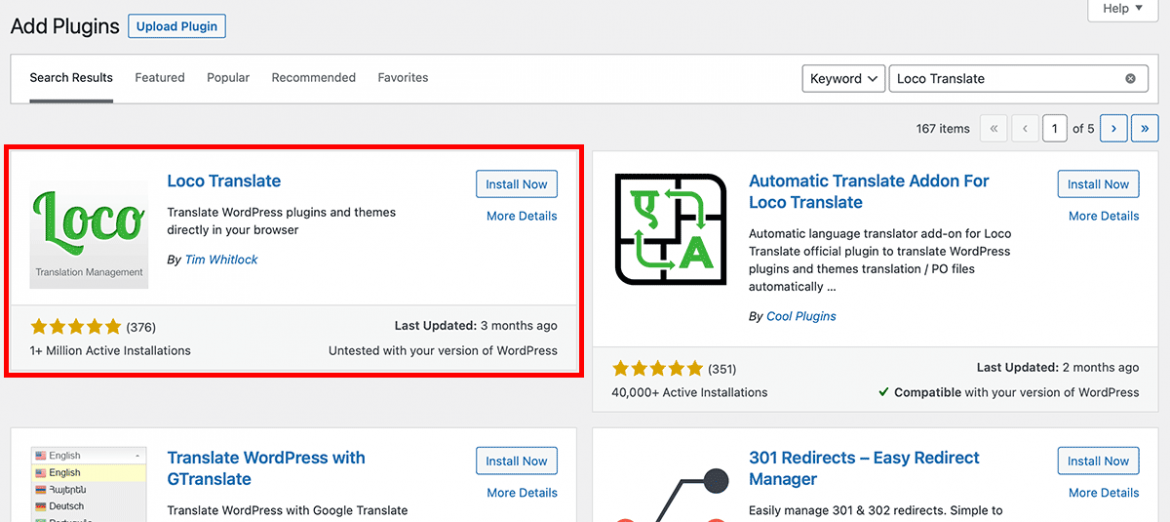Switch to the Popular tab
This screenshot has height=522, width=1170.
pos(228,78)
